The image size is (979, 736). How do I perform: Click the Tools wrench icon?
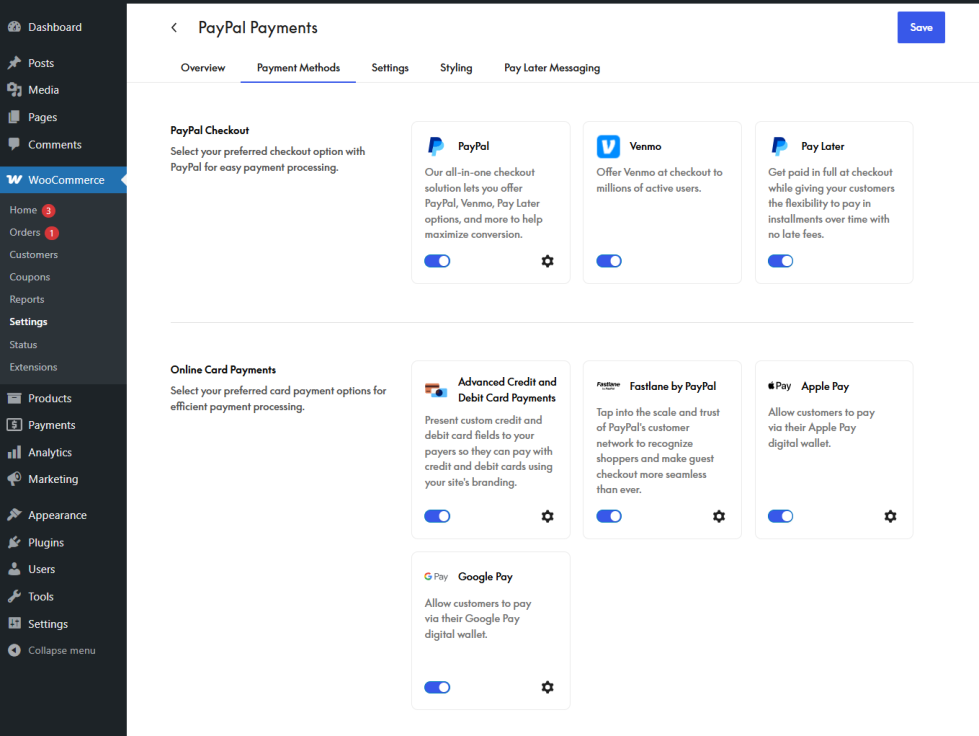tap(14, 596)
